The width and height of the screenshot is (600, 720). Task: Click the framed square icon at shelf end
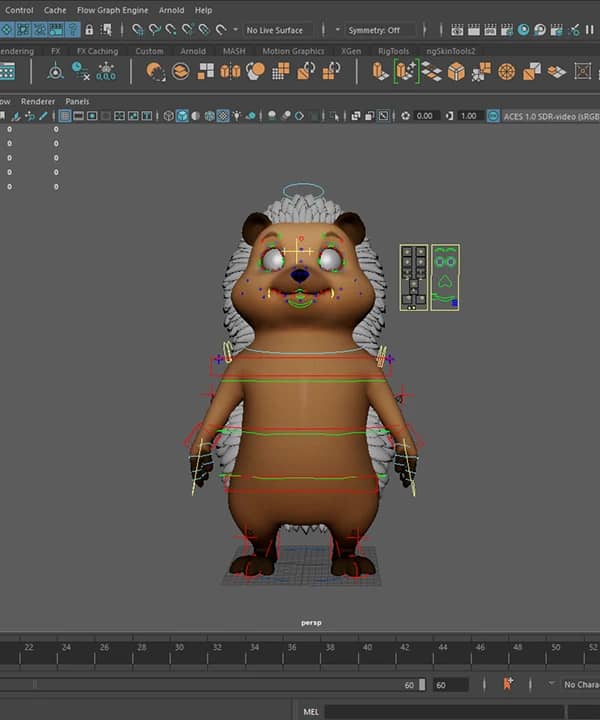tap(583, 71)
